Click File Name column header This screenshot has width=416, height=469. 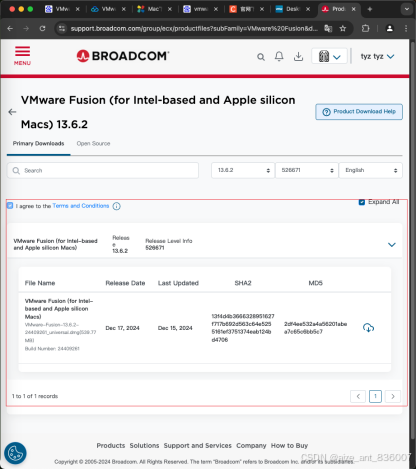tap(40, 283)
